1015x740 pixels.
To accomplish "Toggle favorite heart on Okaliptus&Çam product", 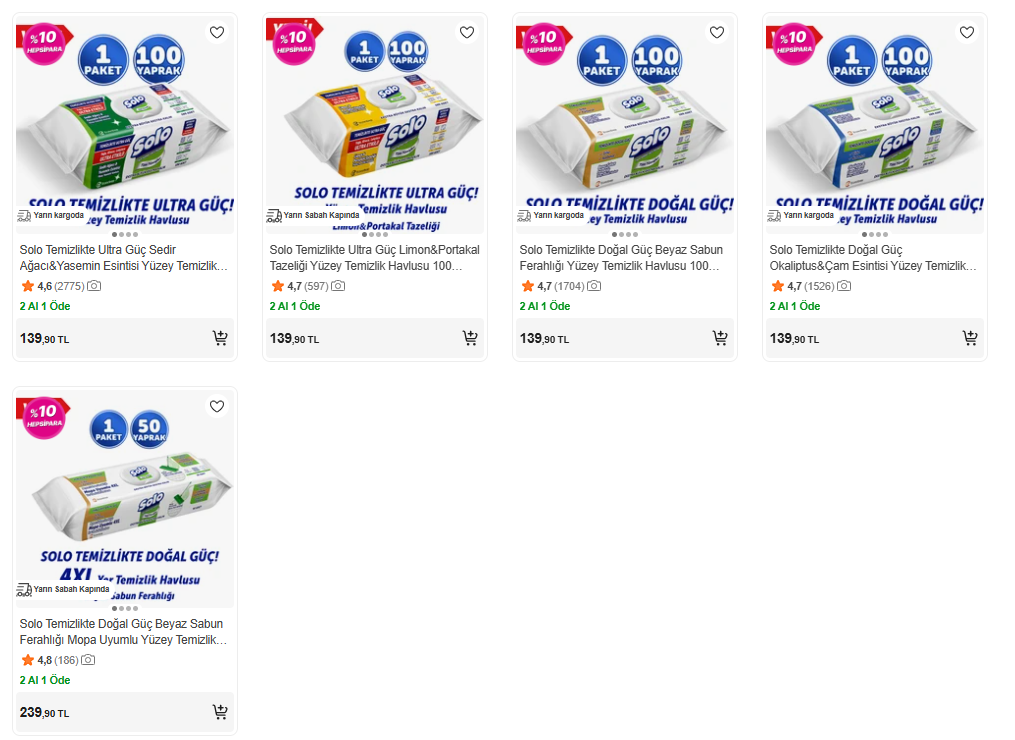I will tap(967, 33).
